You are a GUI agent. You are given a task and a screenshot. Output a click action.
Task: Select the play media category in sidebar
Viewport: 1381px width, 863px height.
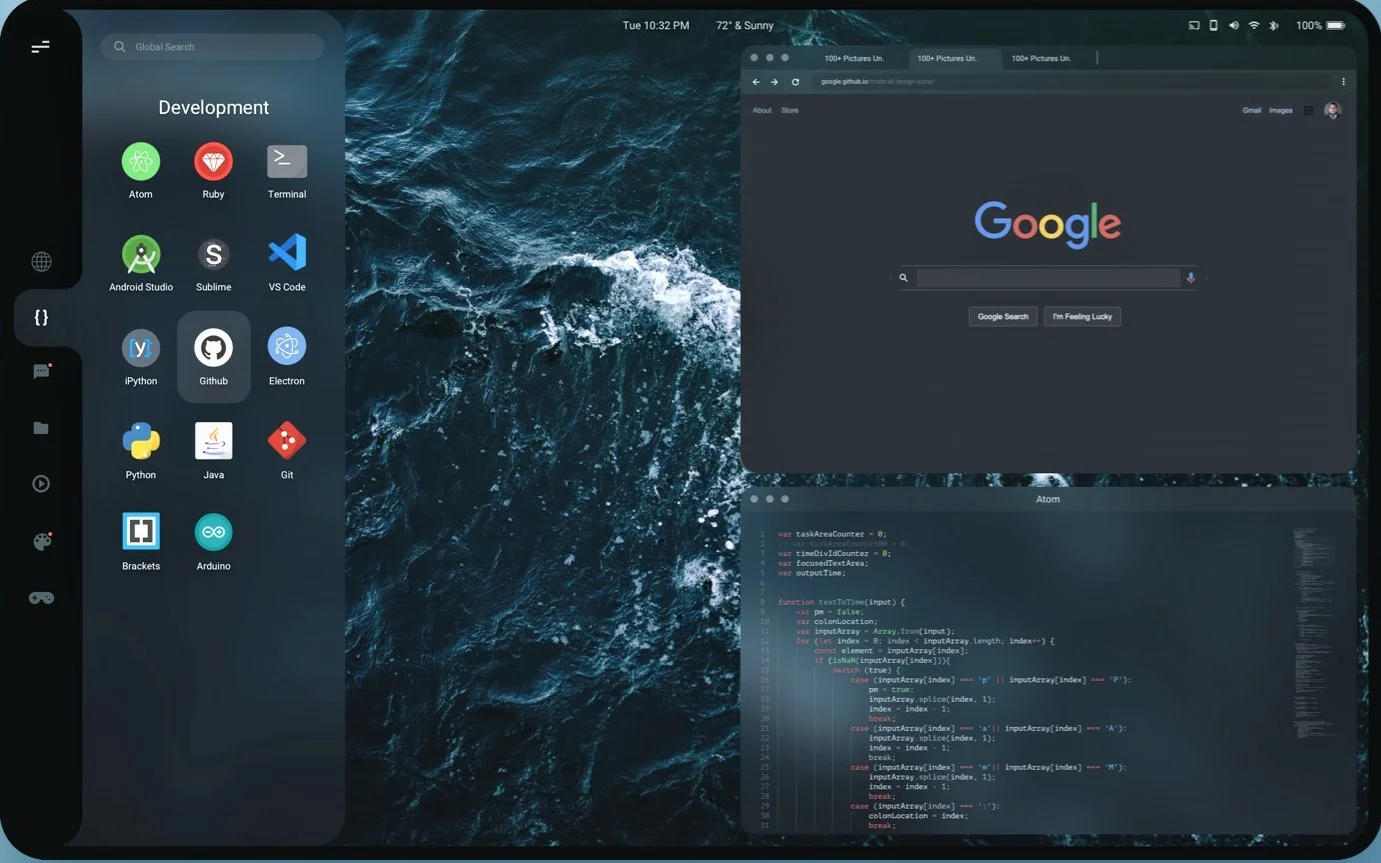[41, 484]
